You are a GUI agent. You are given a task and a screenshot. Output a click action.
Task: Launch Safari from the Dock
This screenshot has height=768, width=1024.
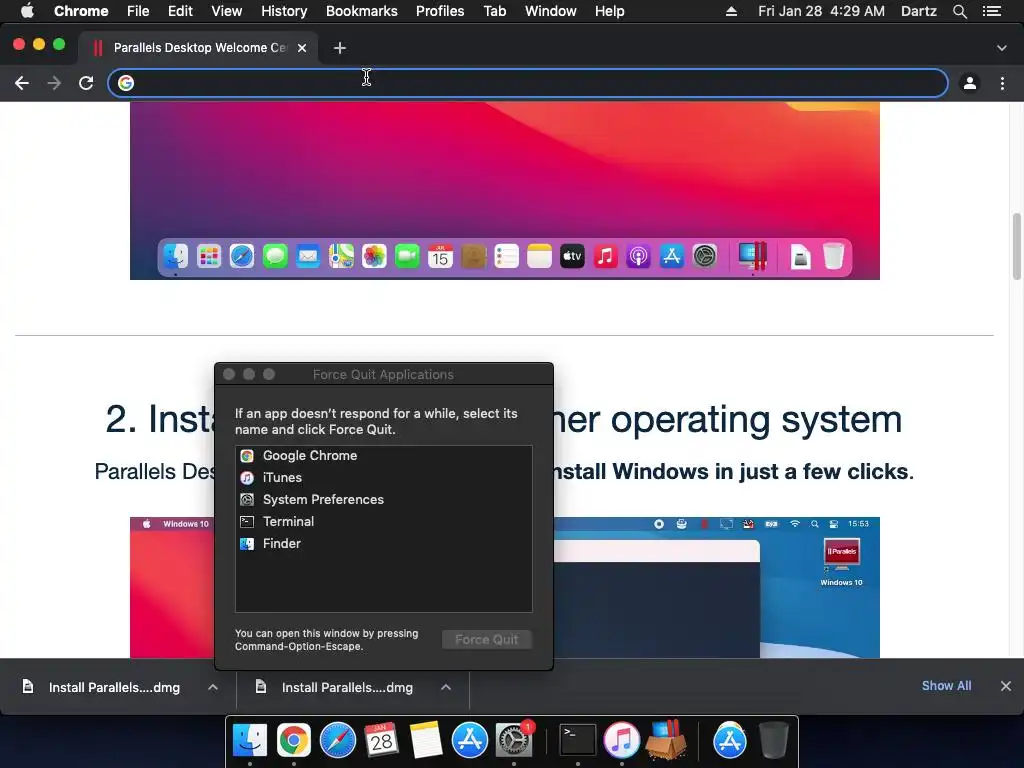click(338, 740)
